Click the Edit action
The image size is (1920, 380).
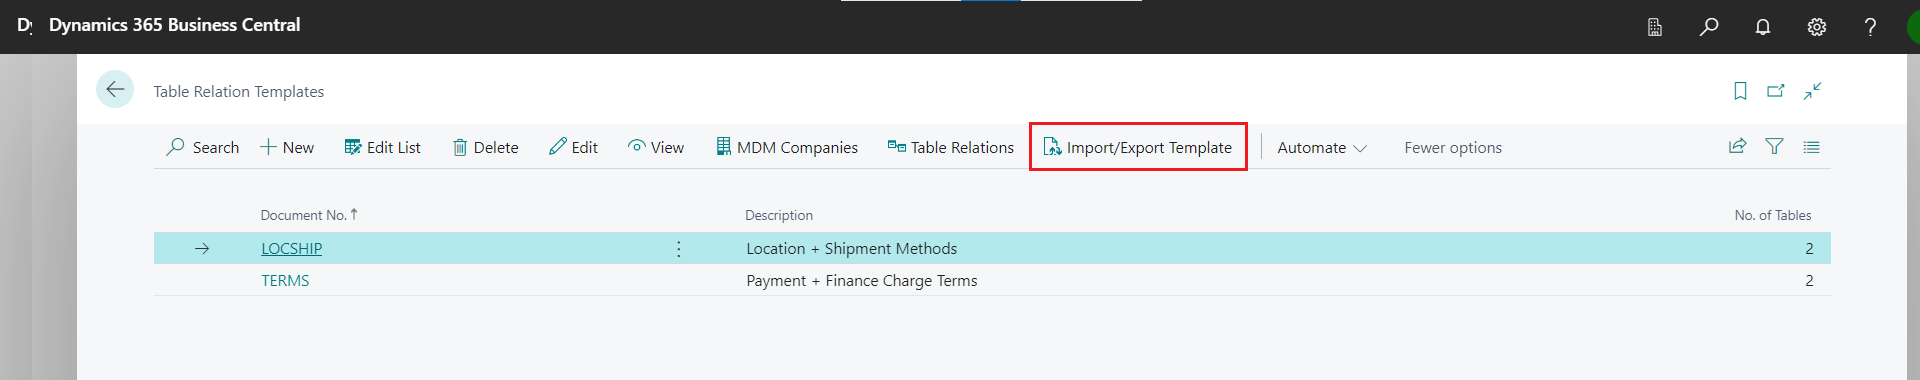tap(573, 147)
